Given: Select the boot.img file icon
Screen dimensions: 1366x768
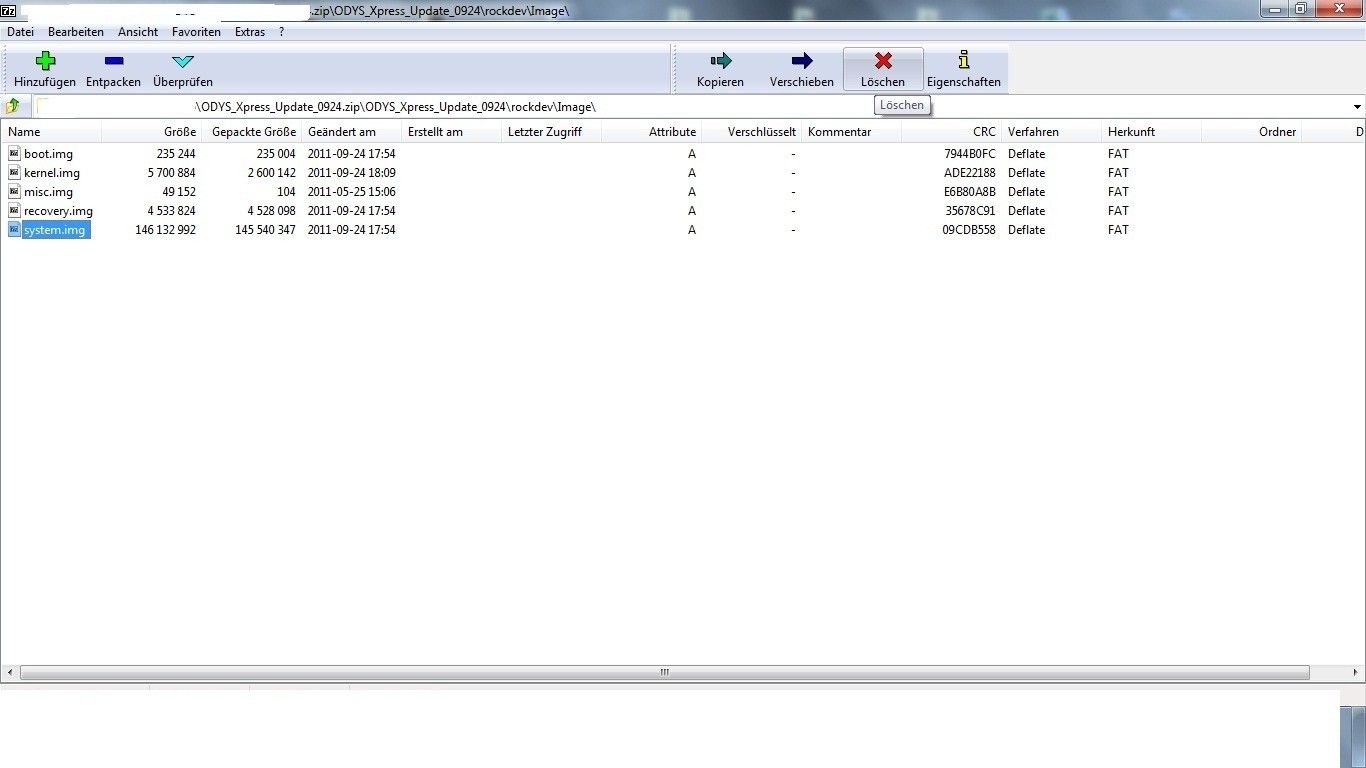Looking at the screenshot, I should (x=14, y=153).
